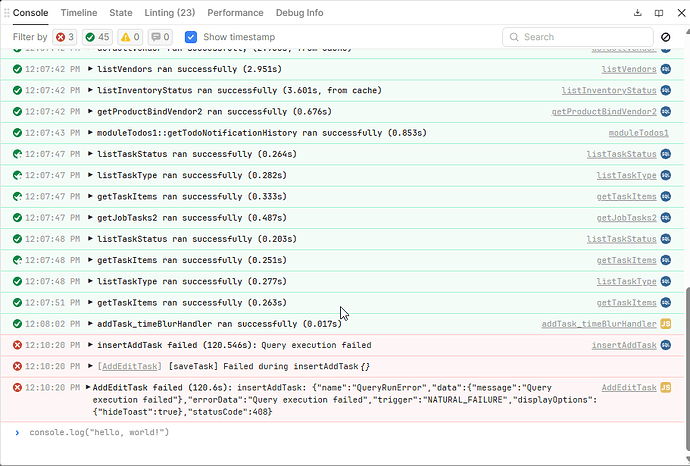Screen dimensions: 690x466
Task: Click the red error icon on the saveTask row
Action: point(17,366)
